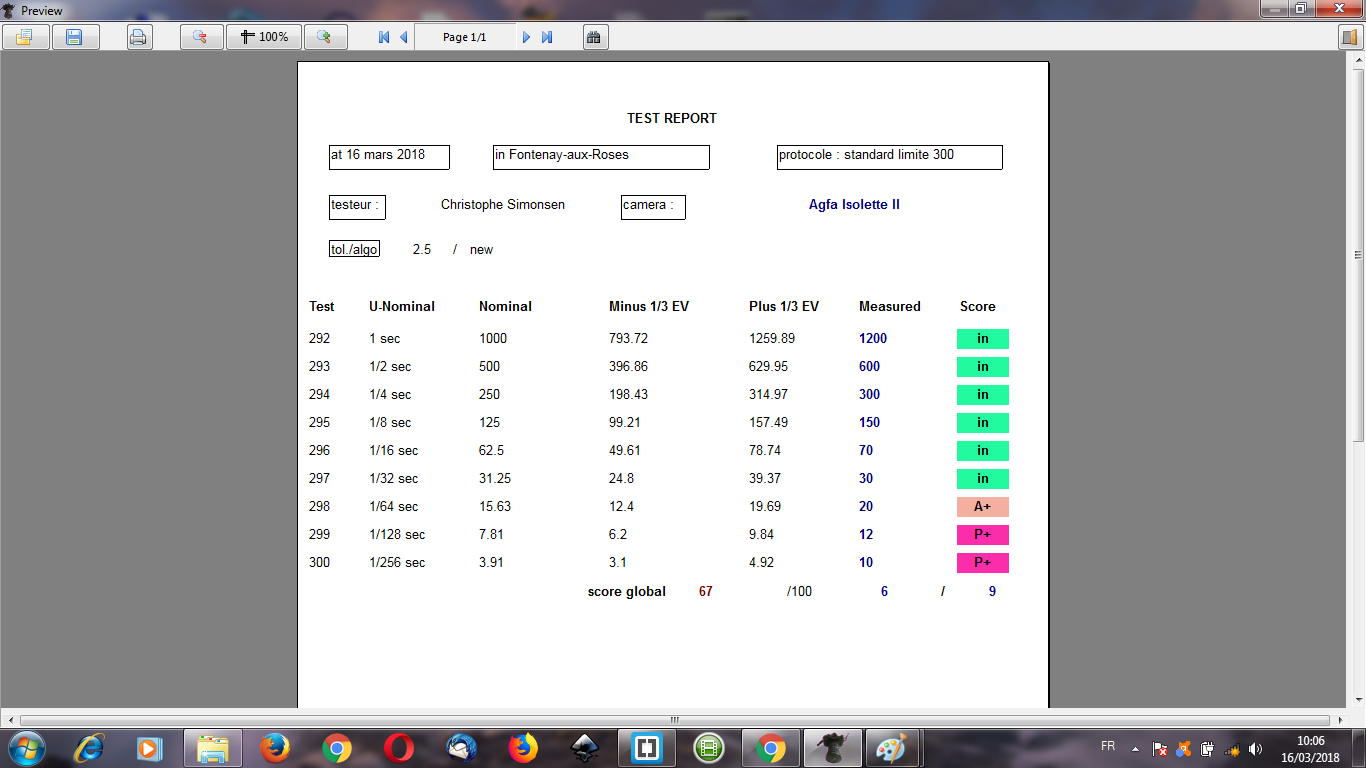Zoom in on the preview page
Viewport: 1366px width, 768px height.
325,37
